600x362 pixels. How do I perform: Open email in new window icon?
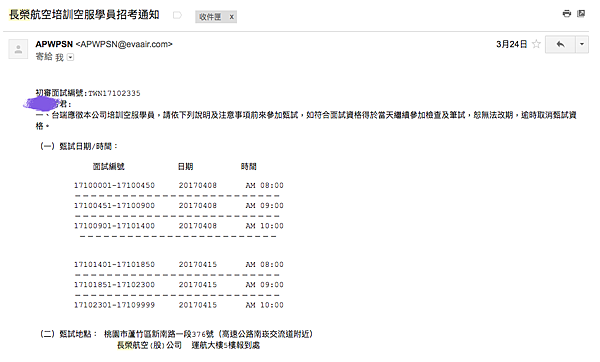tap(581, 14)
